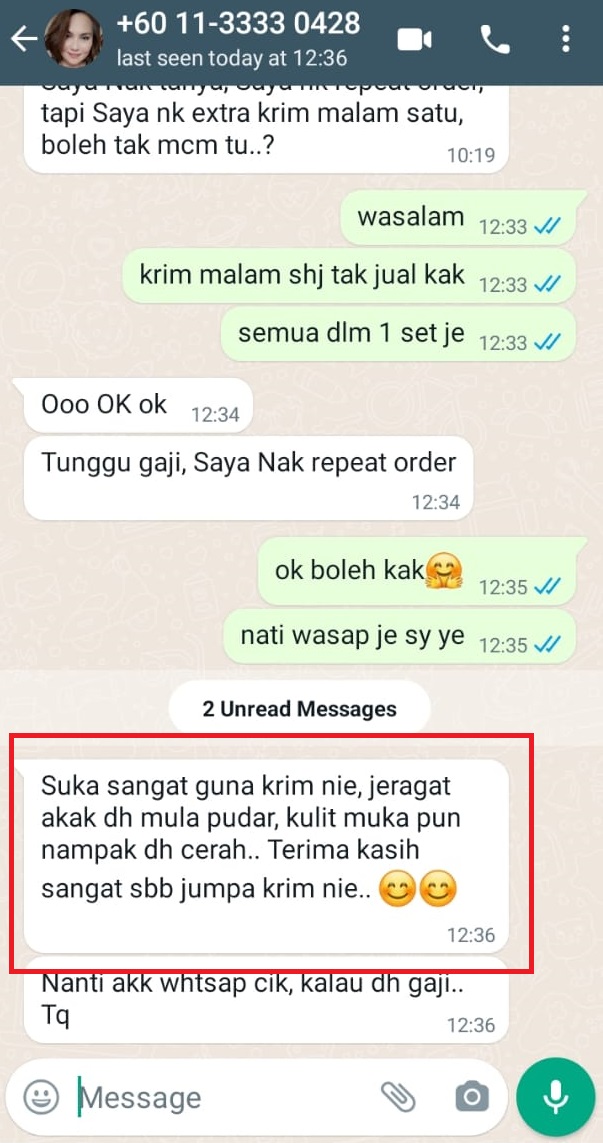This screenshot has height=1143, width=603.
Task: Select the 'krim malam shj tak jual kak' message
Action: (x=349, y=277)
